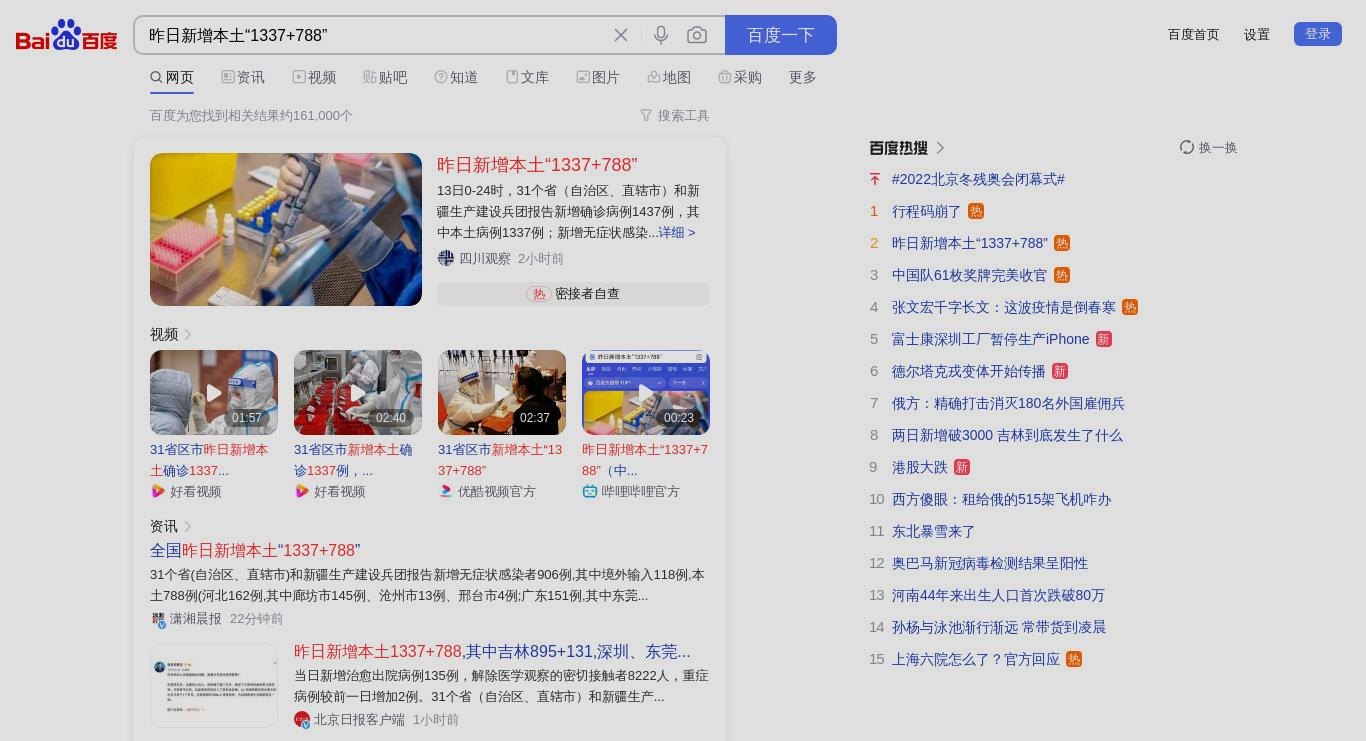The width and height of the screenshot is (1366, 741).
Task: Open 设置 menu
Action: (x=1257, y=34)
